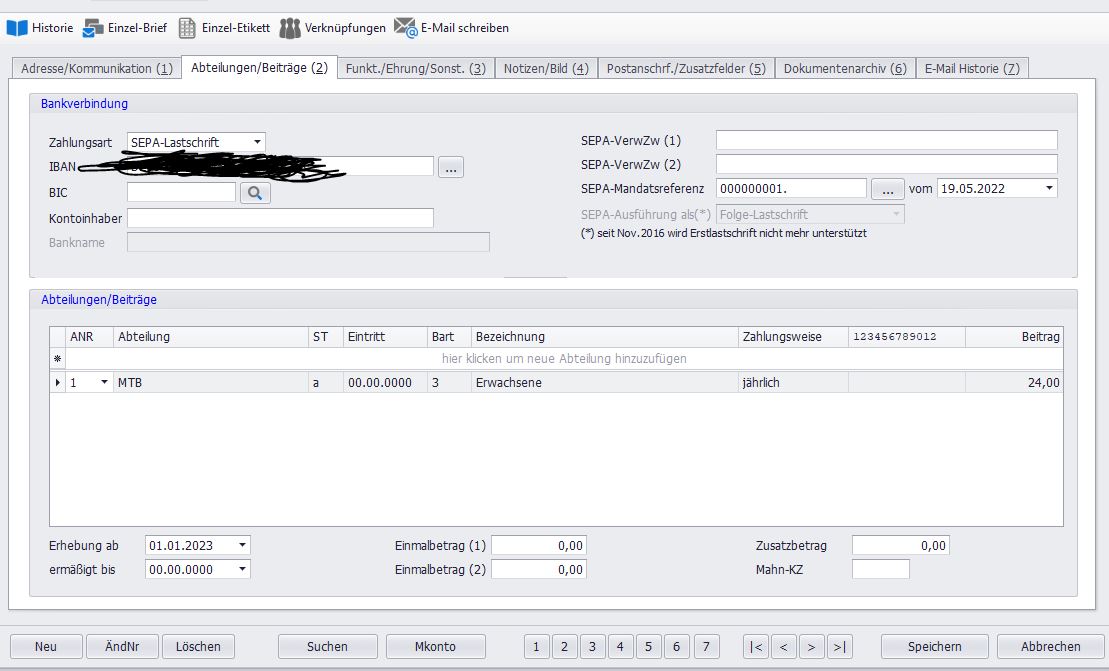Open the Historie book icon

point(17,28)
